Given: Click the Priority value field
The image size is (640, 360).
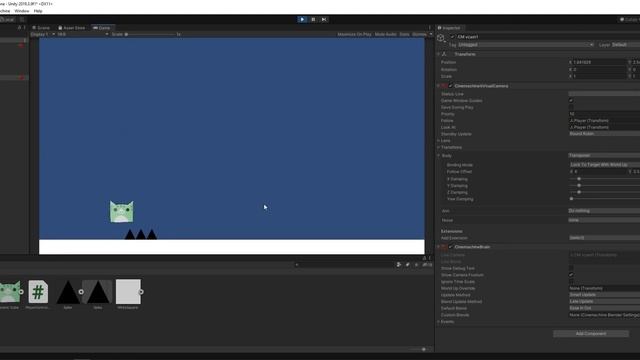Looking at the screenshot, I should [x=604, y=114].
